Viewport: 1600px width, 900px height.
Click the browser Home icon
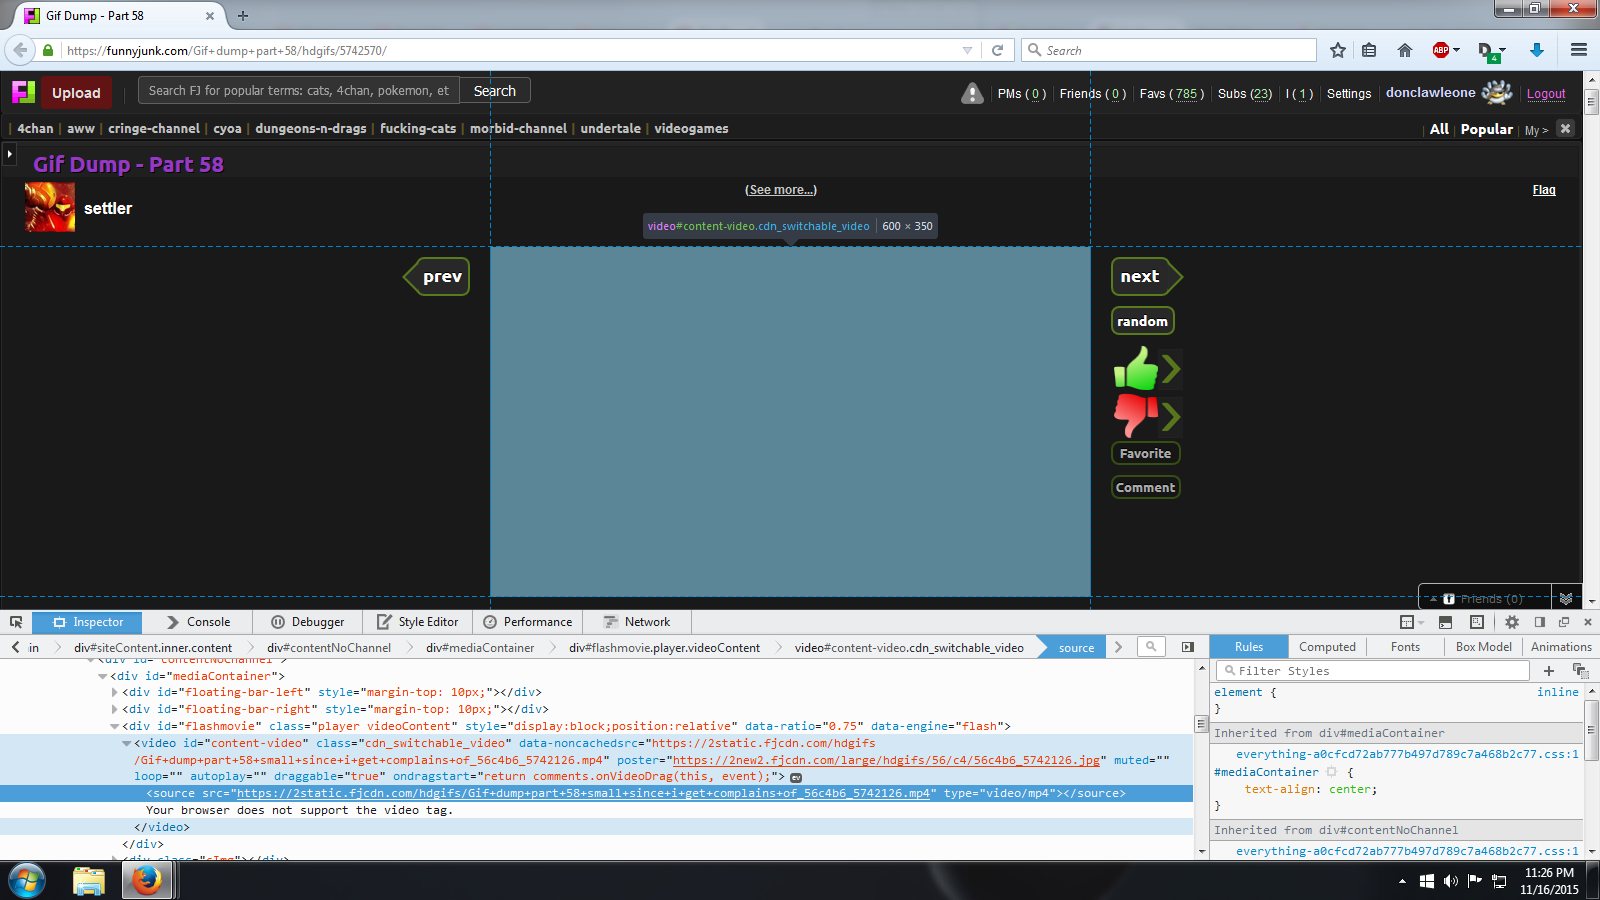(1405, 50)
